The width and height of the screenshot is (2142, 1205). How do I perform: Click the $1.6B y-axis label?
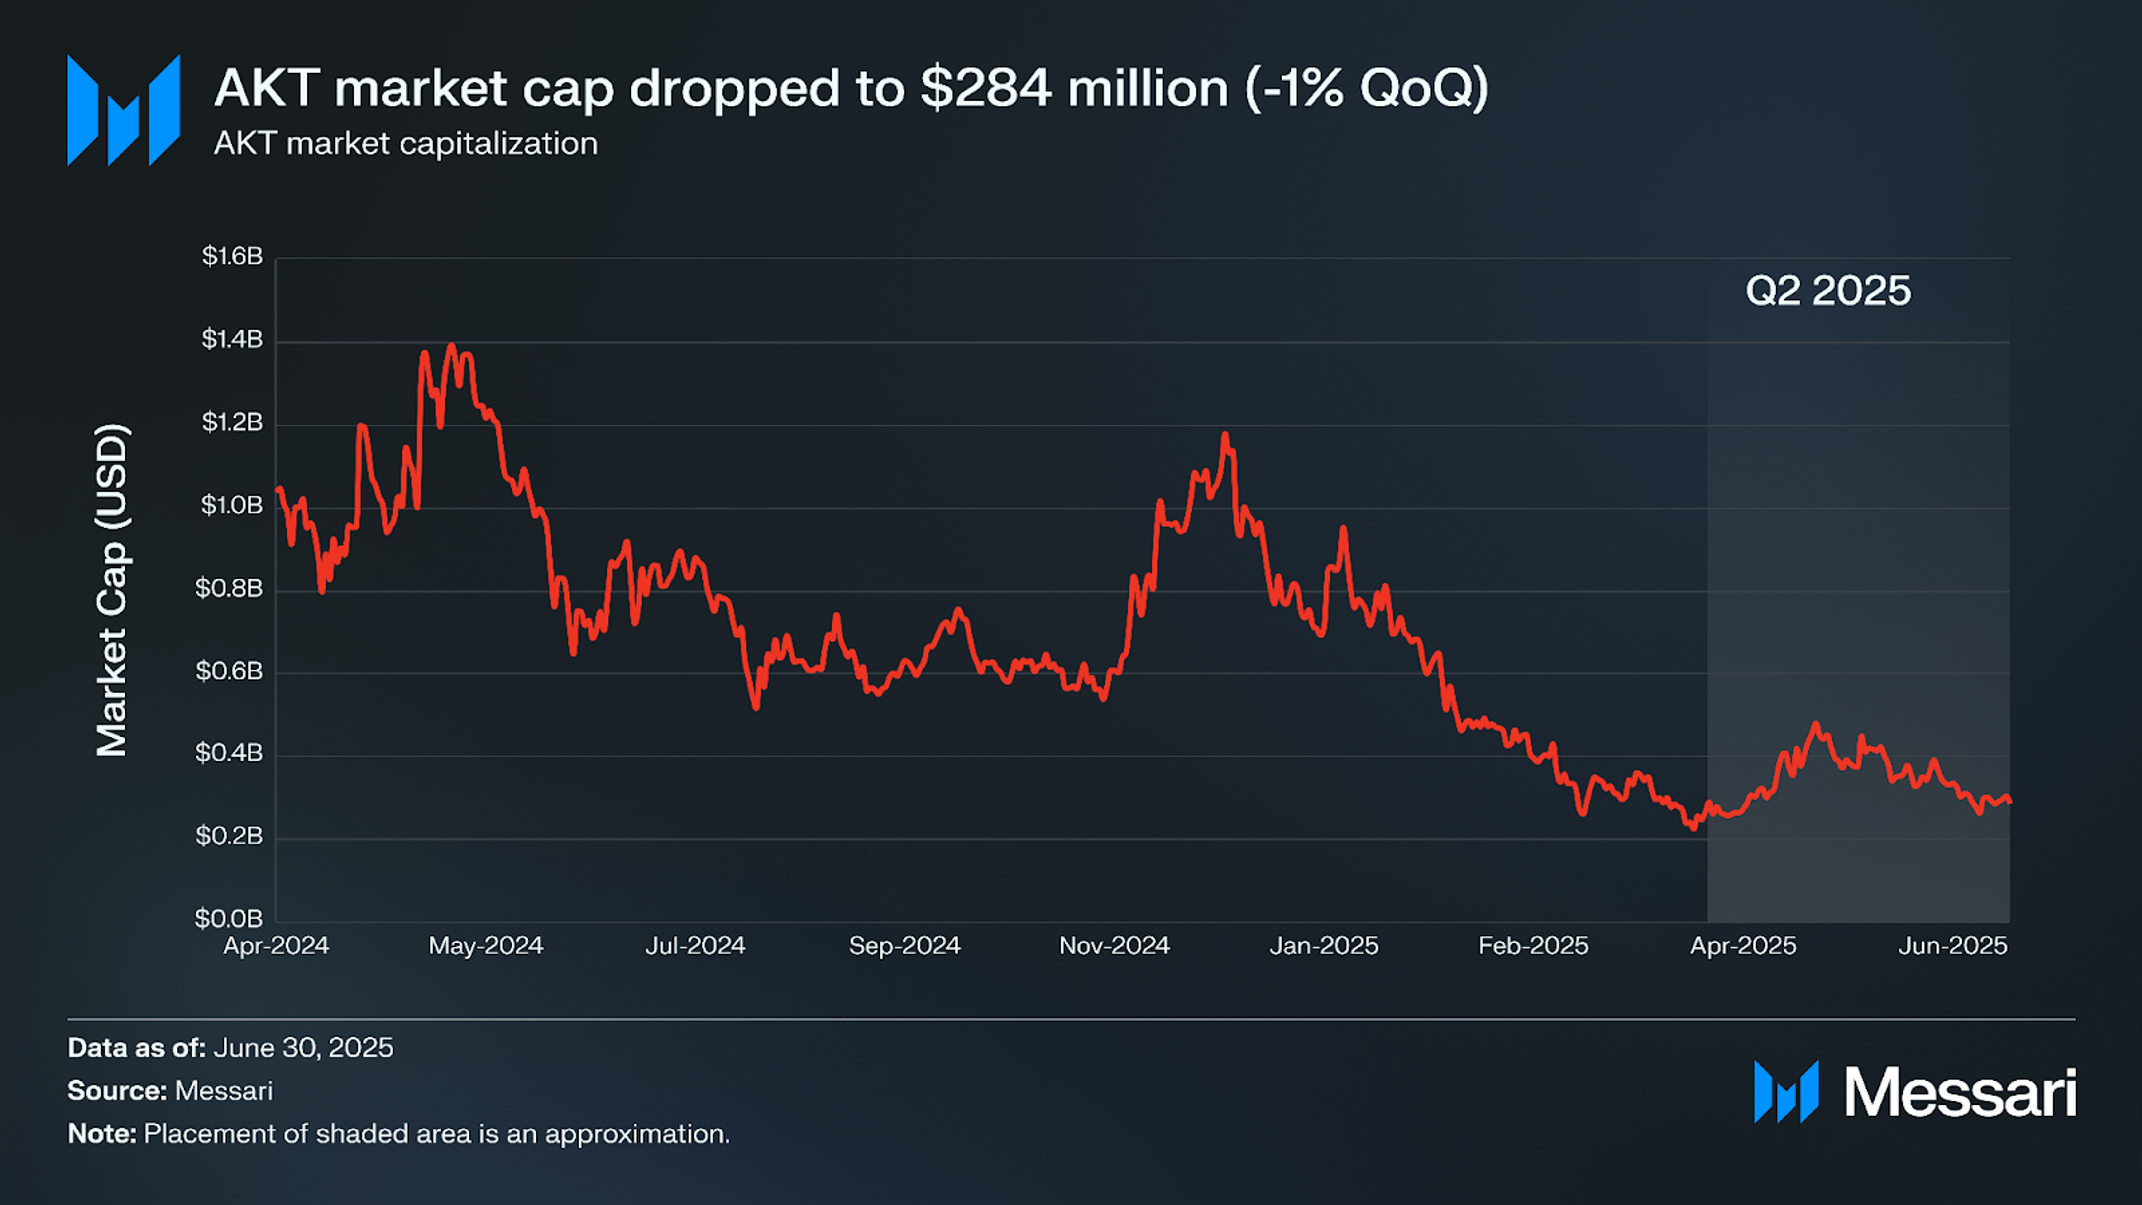(x=232, y=257)
